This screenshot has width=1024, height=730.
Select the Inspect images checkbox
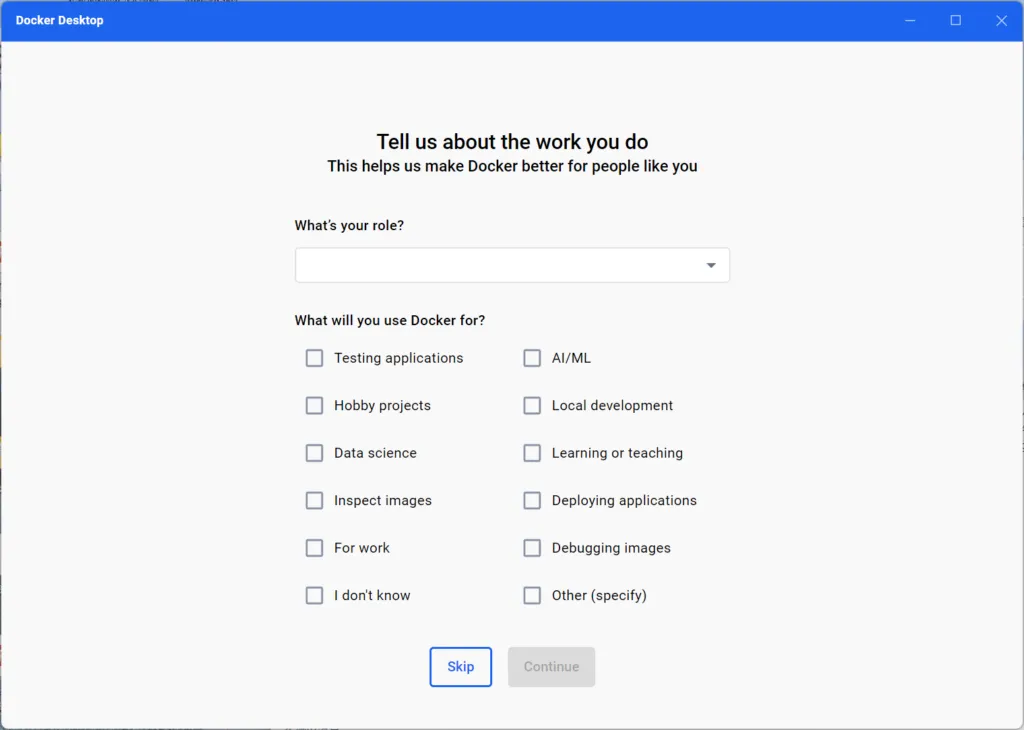(x=314, y=500)
